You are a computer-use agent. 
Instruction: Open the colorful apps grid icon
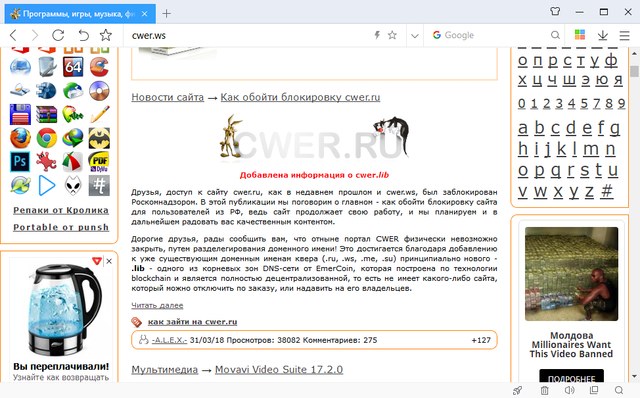[x=580, y=35]
